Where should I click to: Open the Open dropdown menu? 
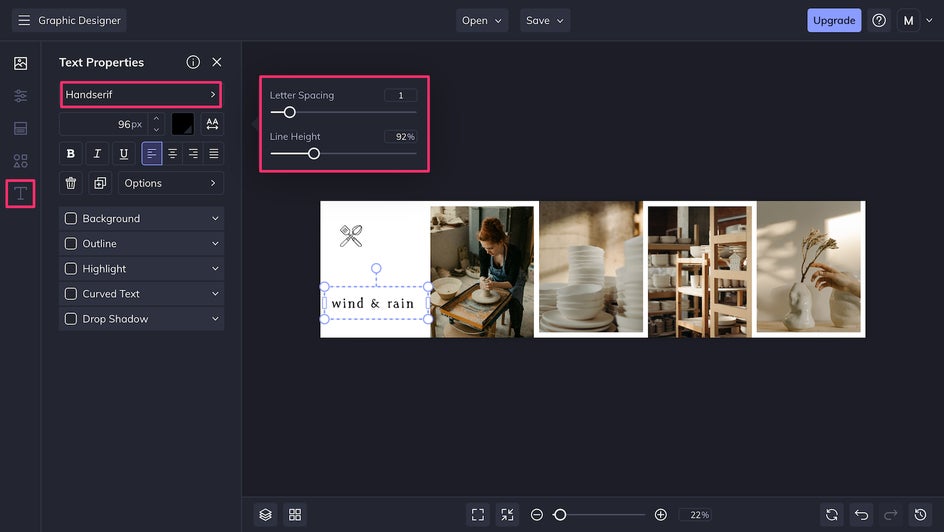(x=482, y=20)
